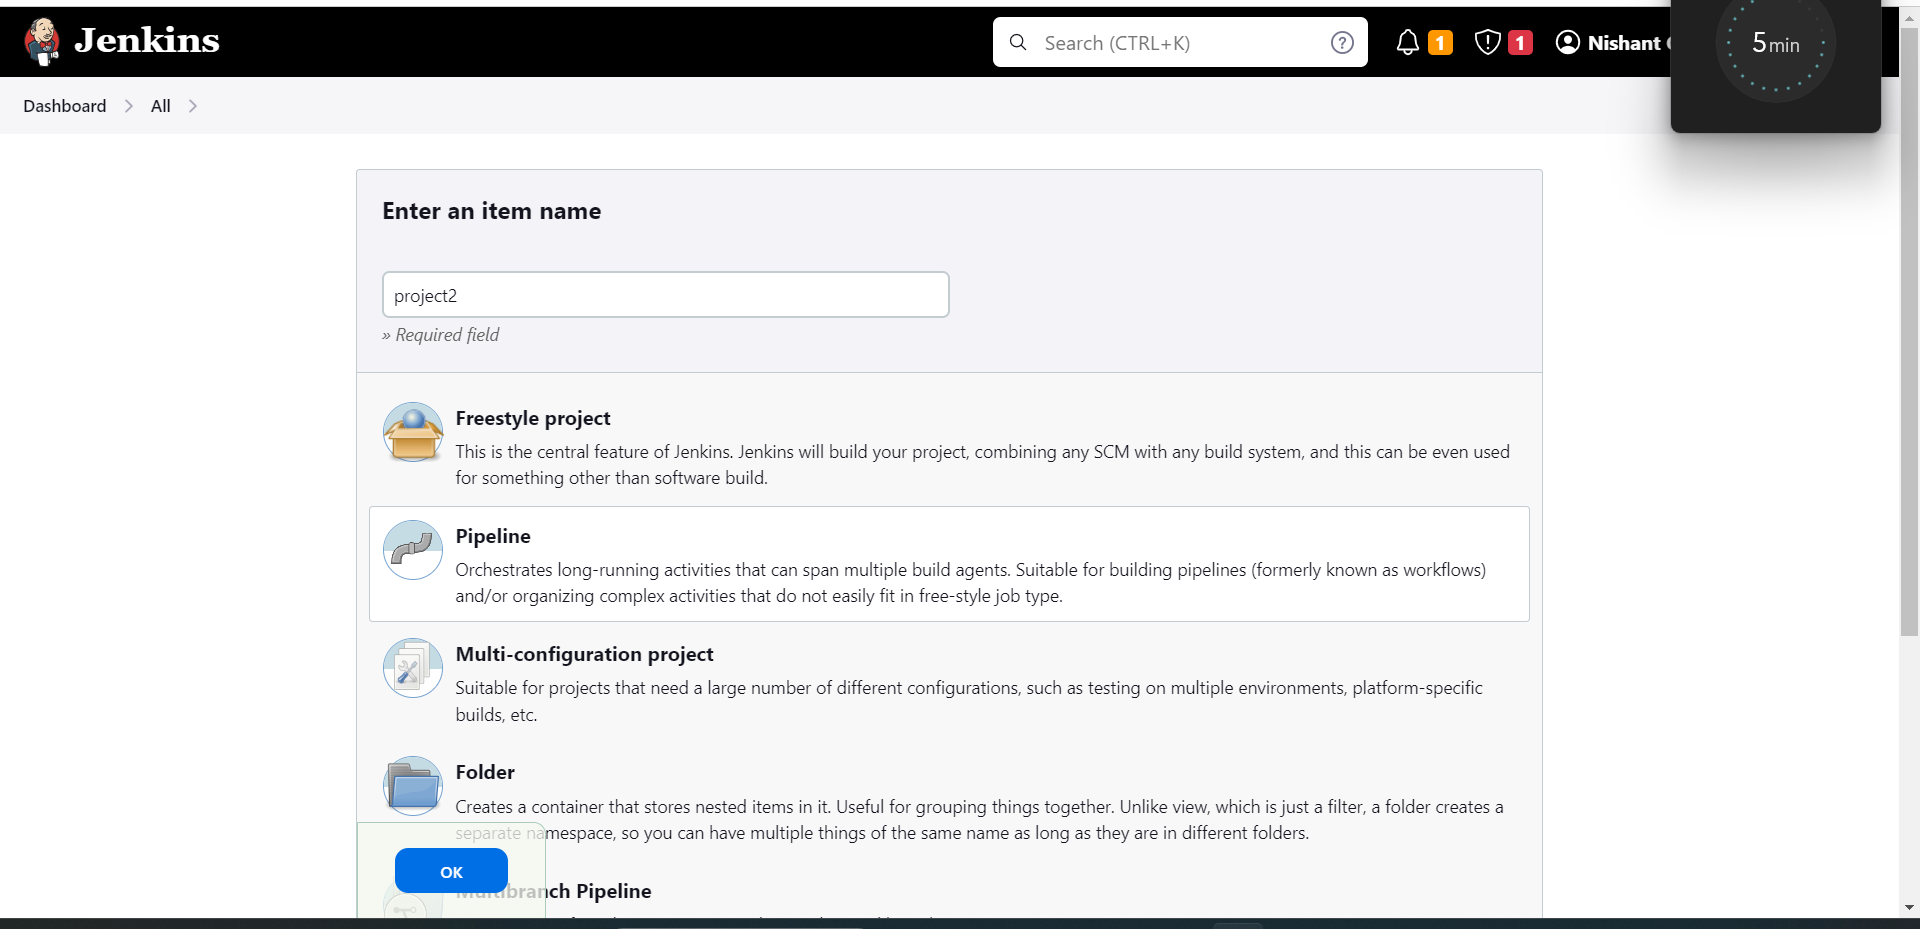Expand the chevron after Dashboard breadcrumb
This screenshot has height=929, width=1920.
point(129,106)
